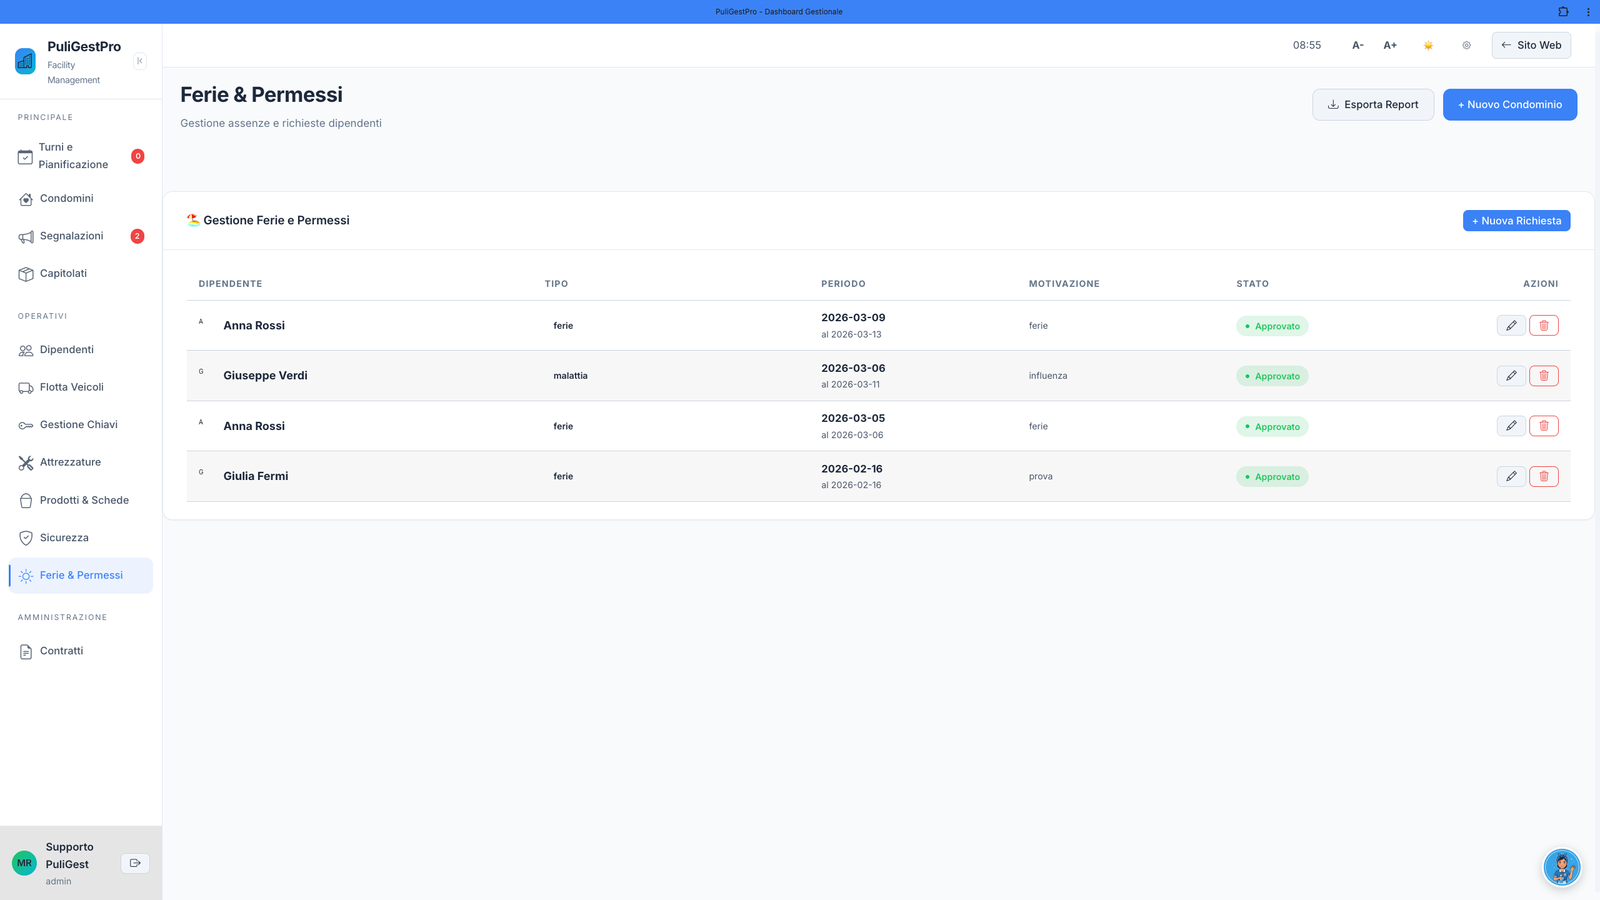Edit Giuseppe Verdi's malattia entry
Viewport: 1600px width, 900px height.
pos(1511,375)
